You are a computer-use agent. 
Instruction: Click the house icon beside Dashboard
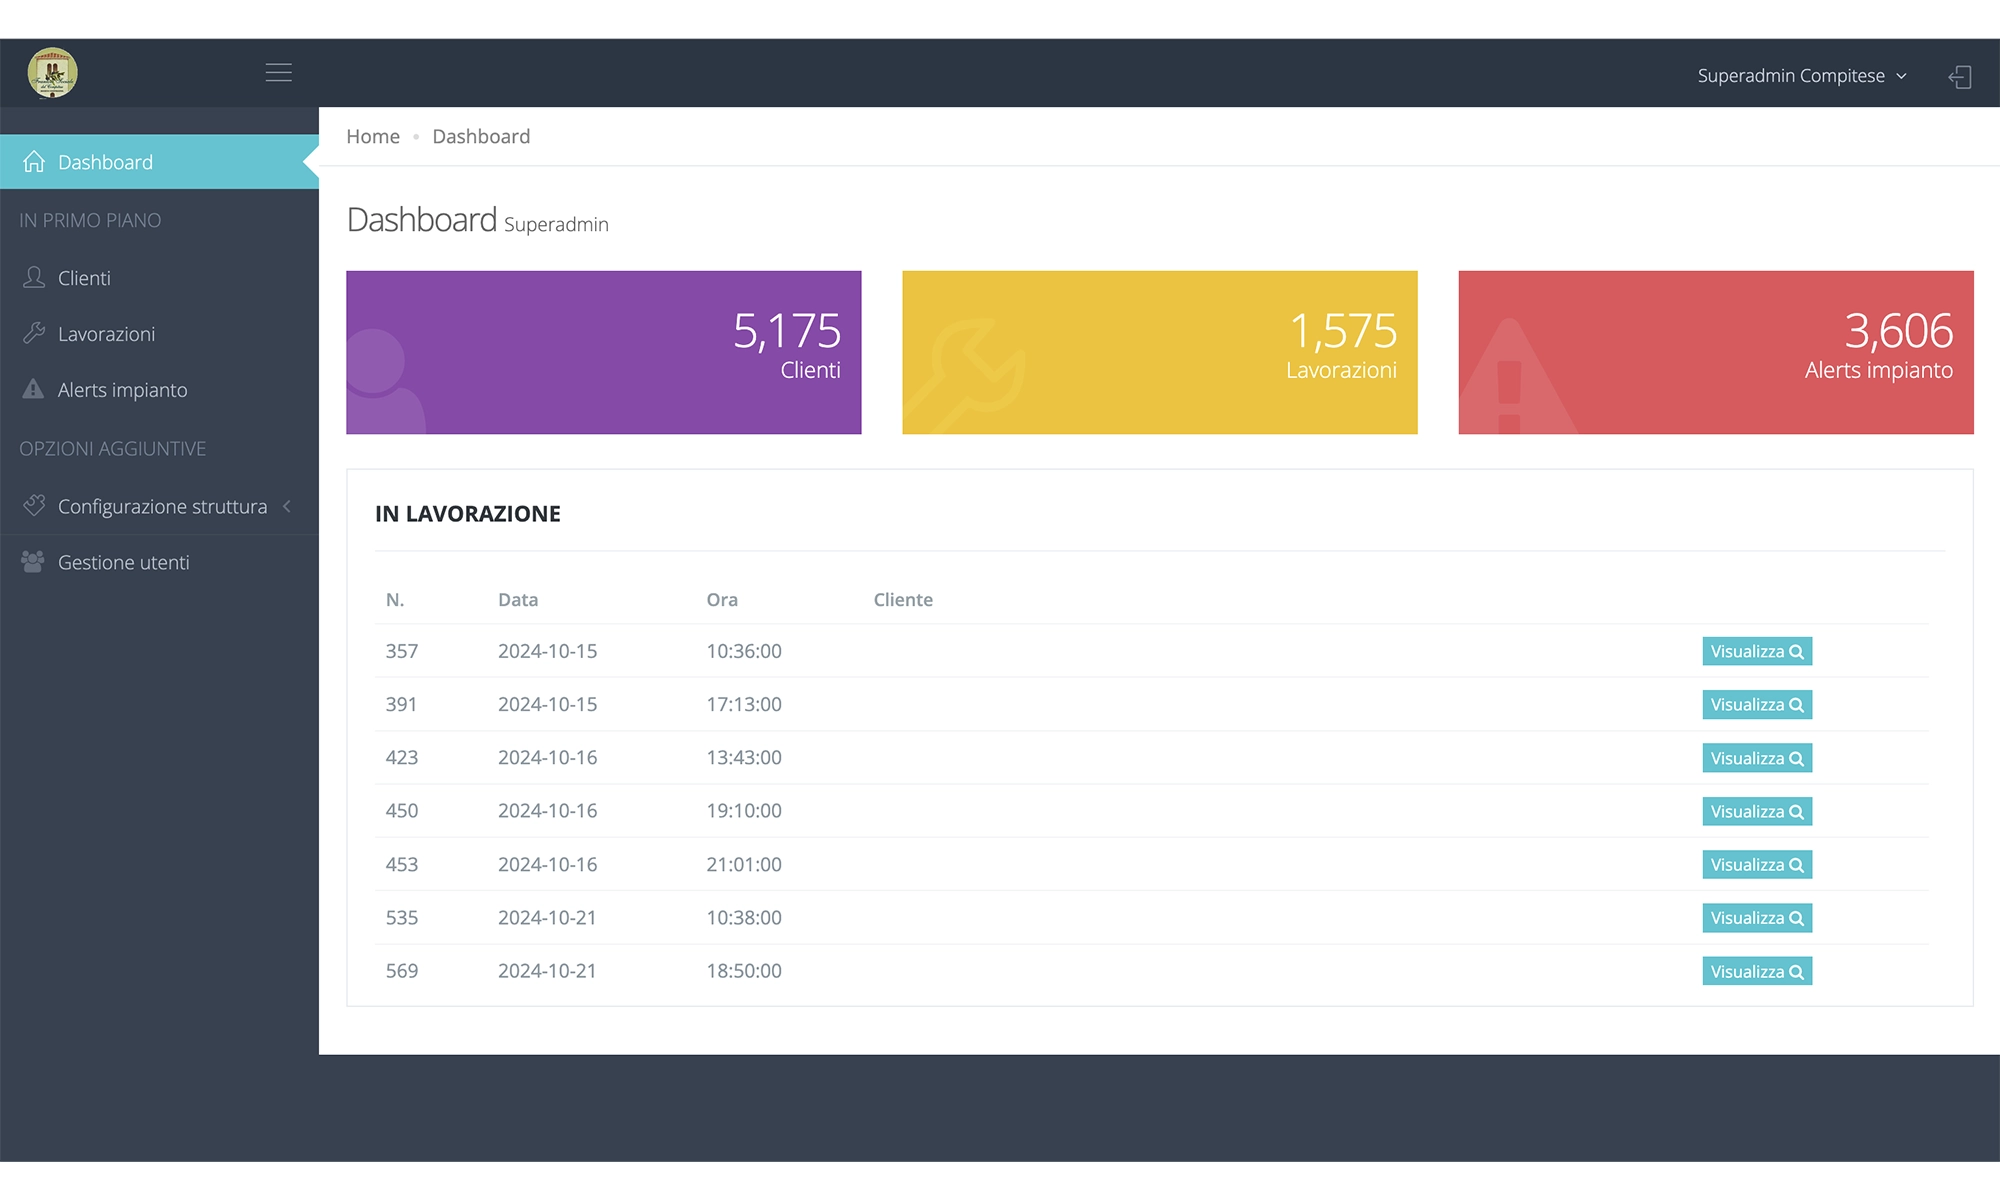coord(34,162)
